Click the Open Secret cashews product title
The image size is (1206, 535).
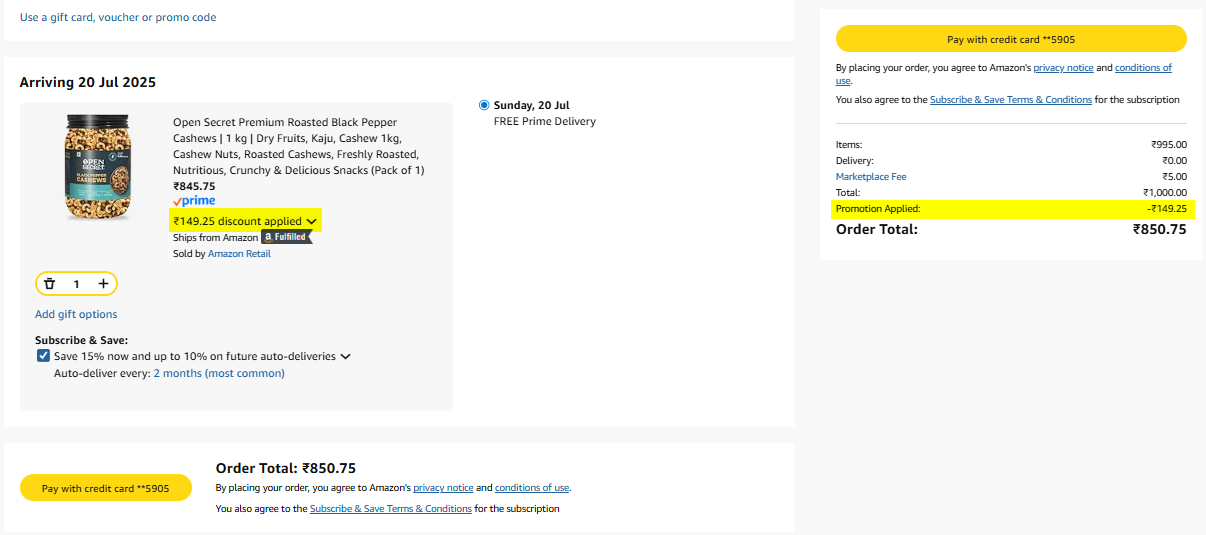pyautogui.click(x=299, y=146)
